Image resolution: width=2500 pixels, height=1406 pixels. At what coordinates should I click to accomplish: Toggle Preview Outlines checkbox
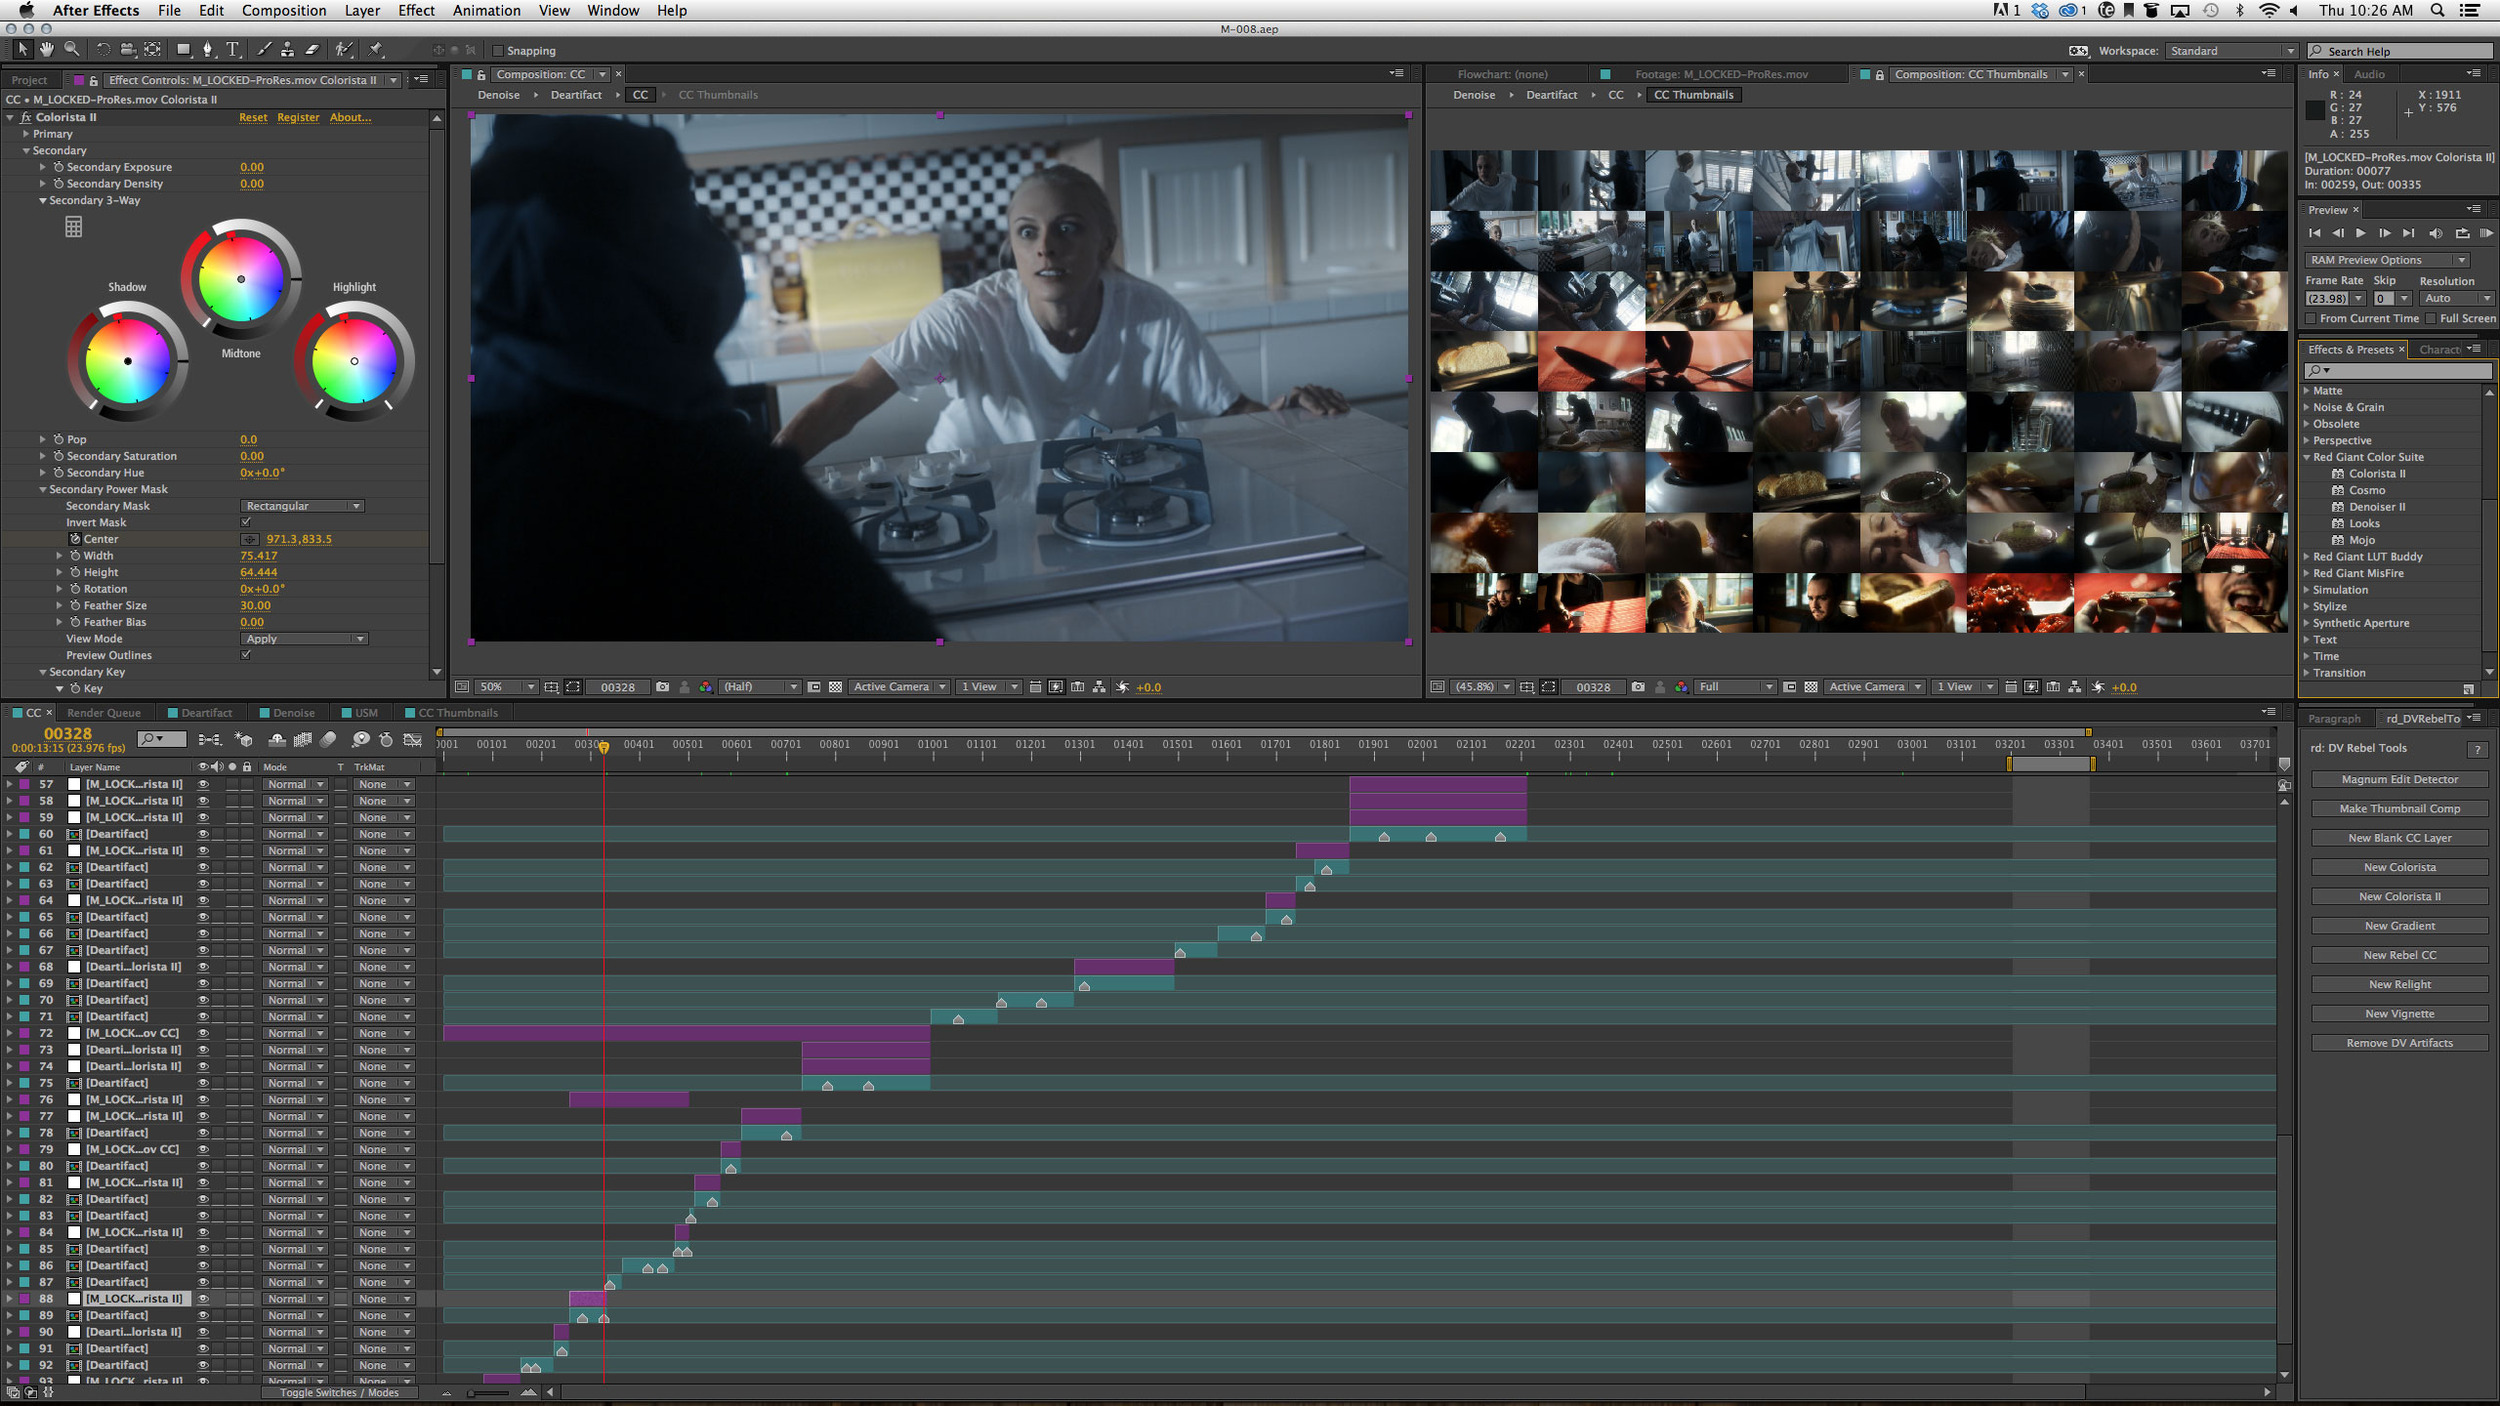click(x=246, y=655)
